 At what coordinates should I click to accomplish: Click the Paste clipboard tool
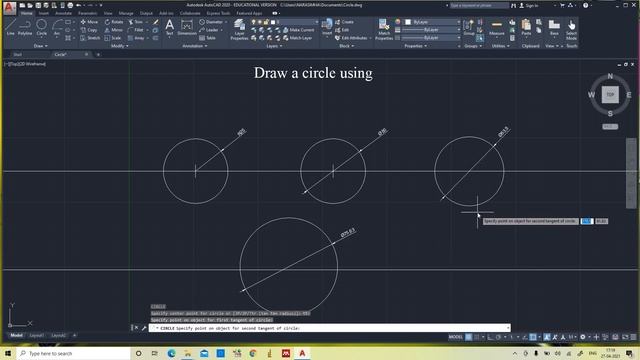[x=526, y=27]
